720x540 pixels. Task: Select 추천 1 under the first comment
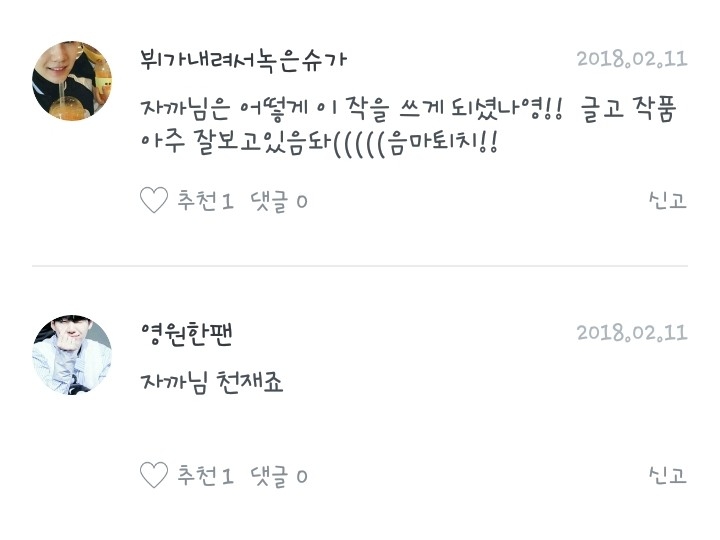[206, 201]
